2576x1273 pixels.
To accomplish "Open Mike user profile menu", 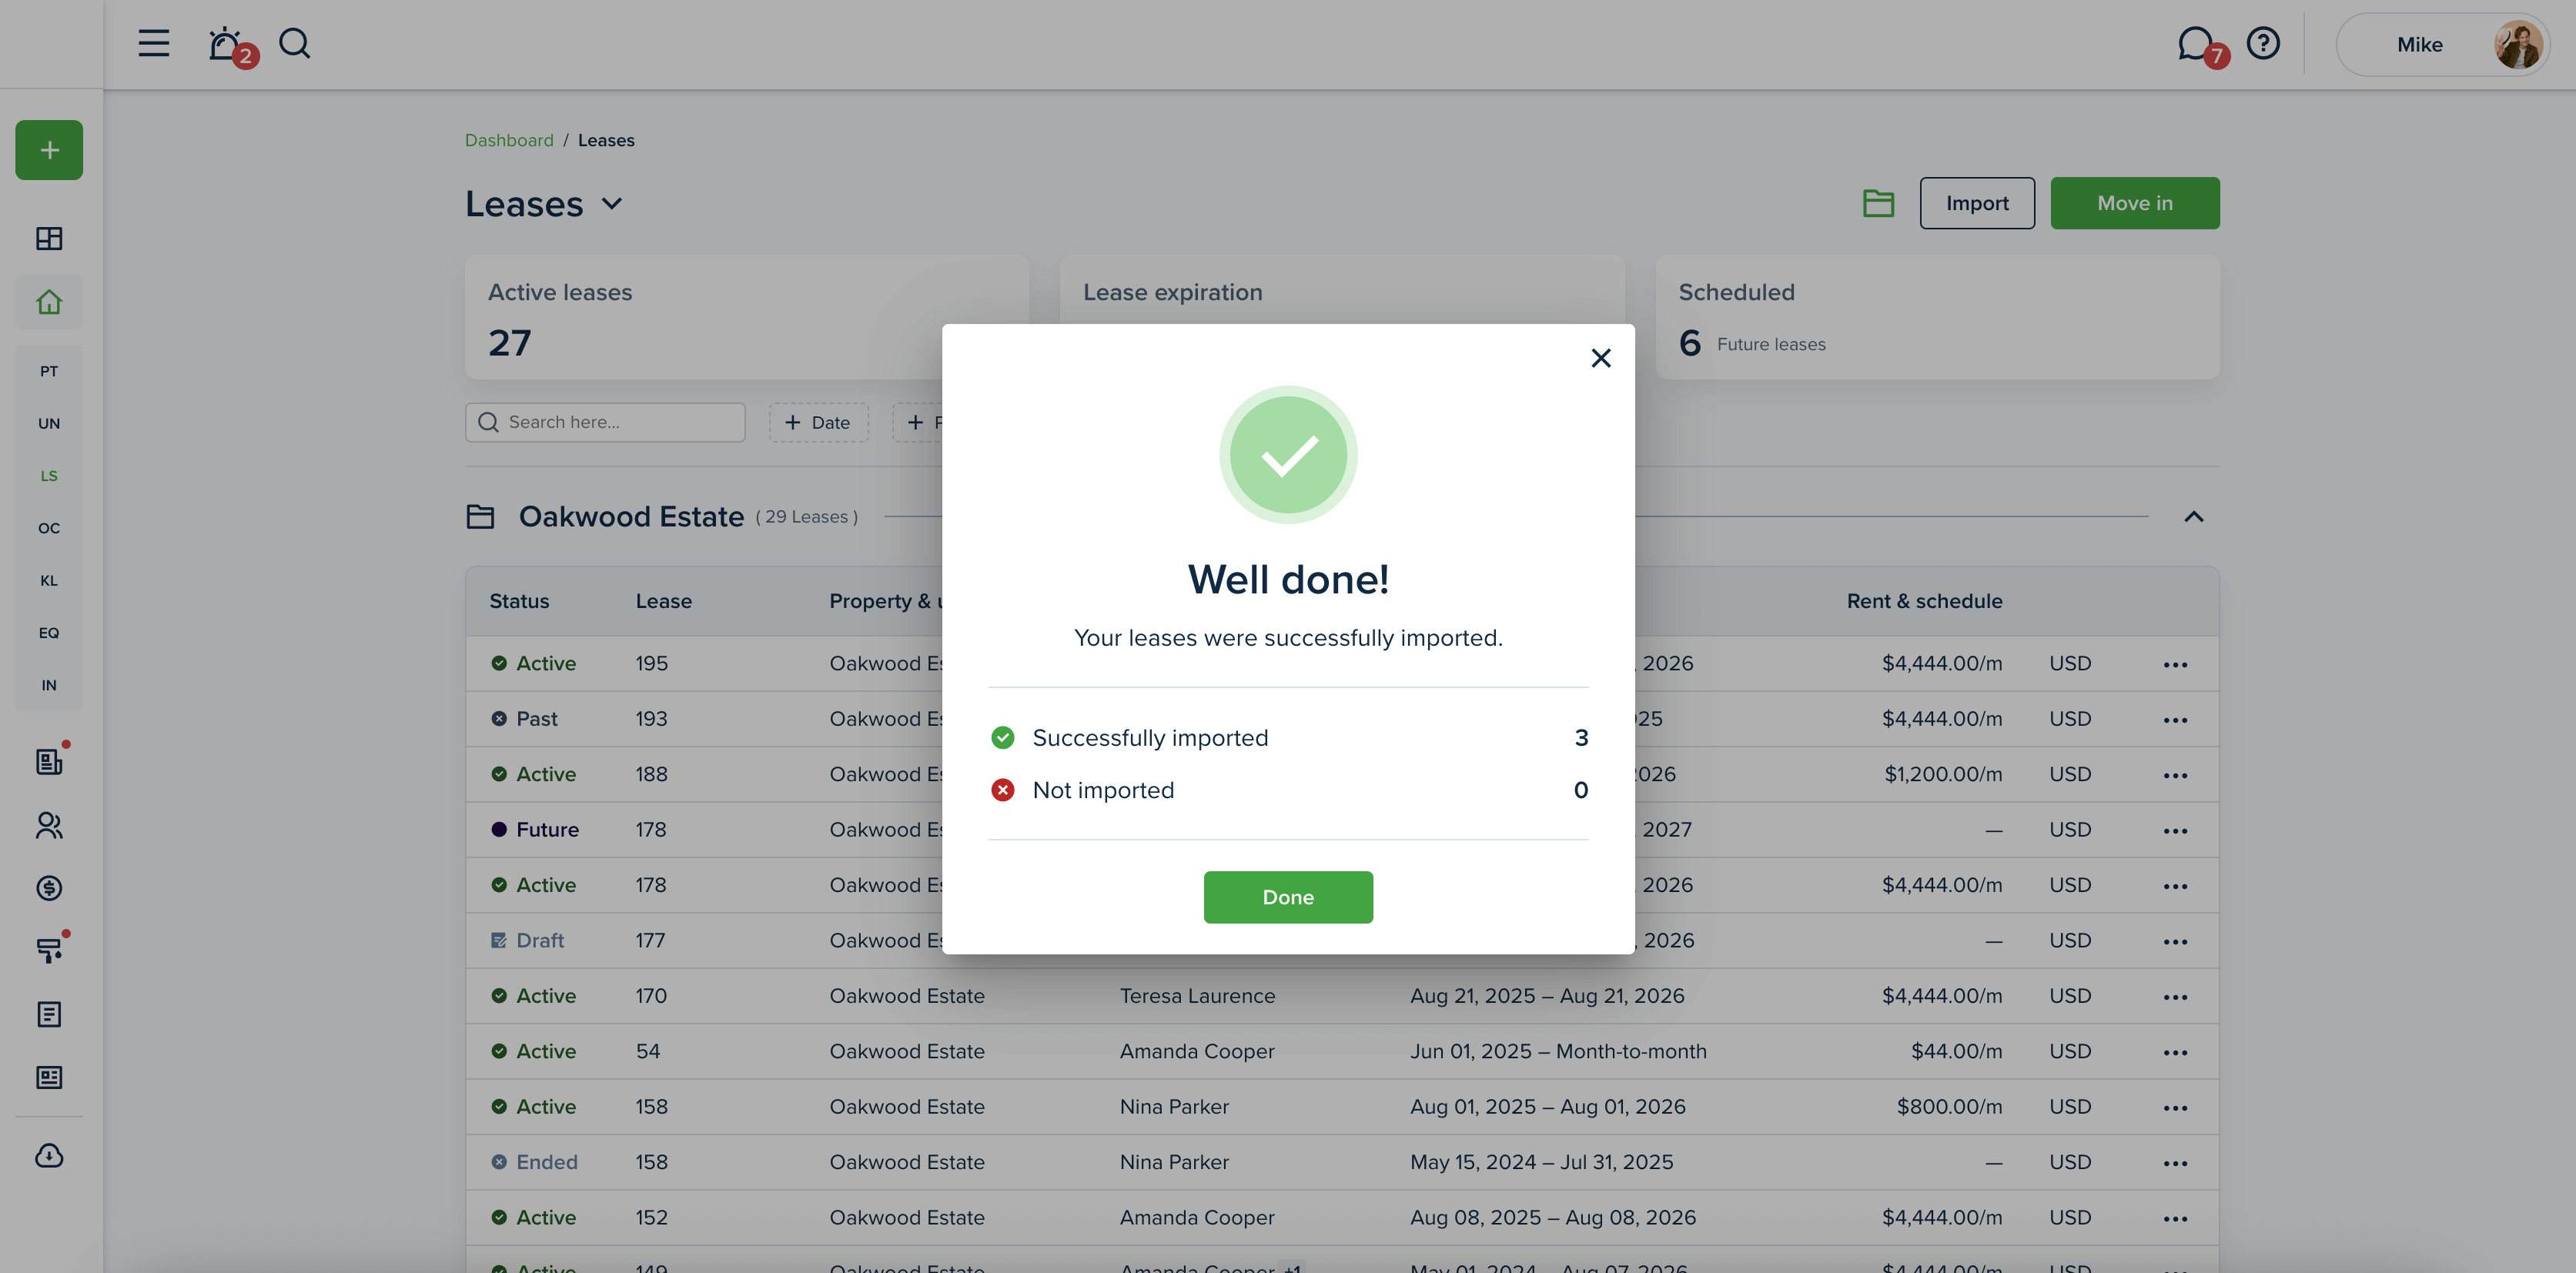I will click(2441, 44).
